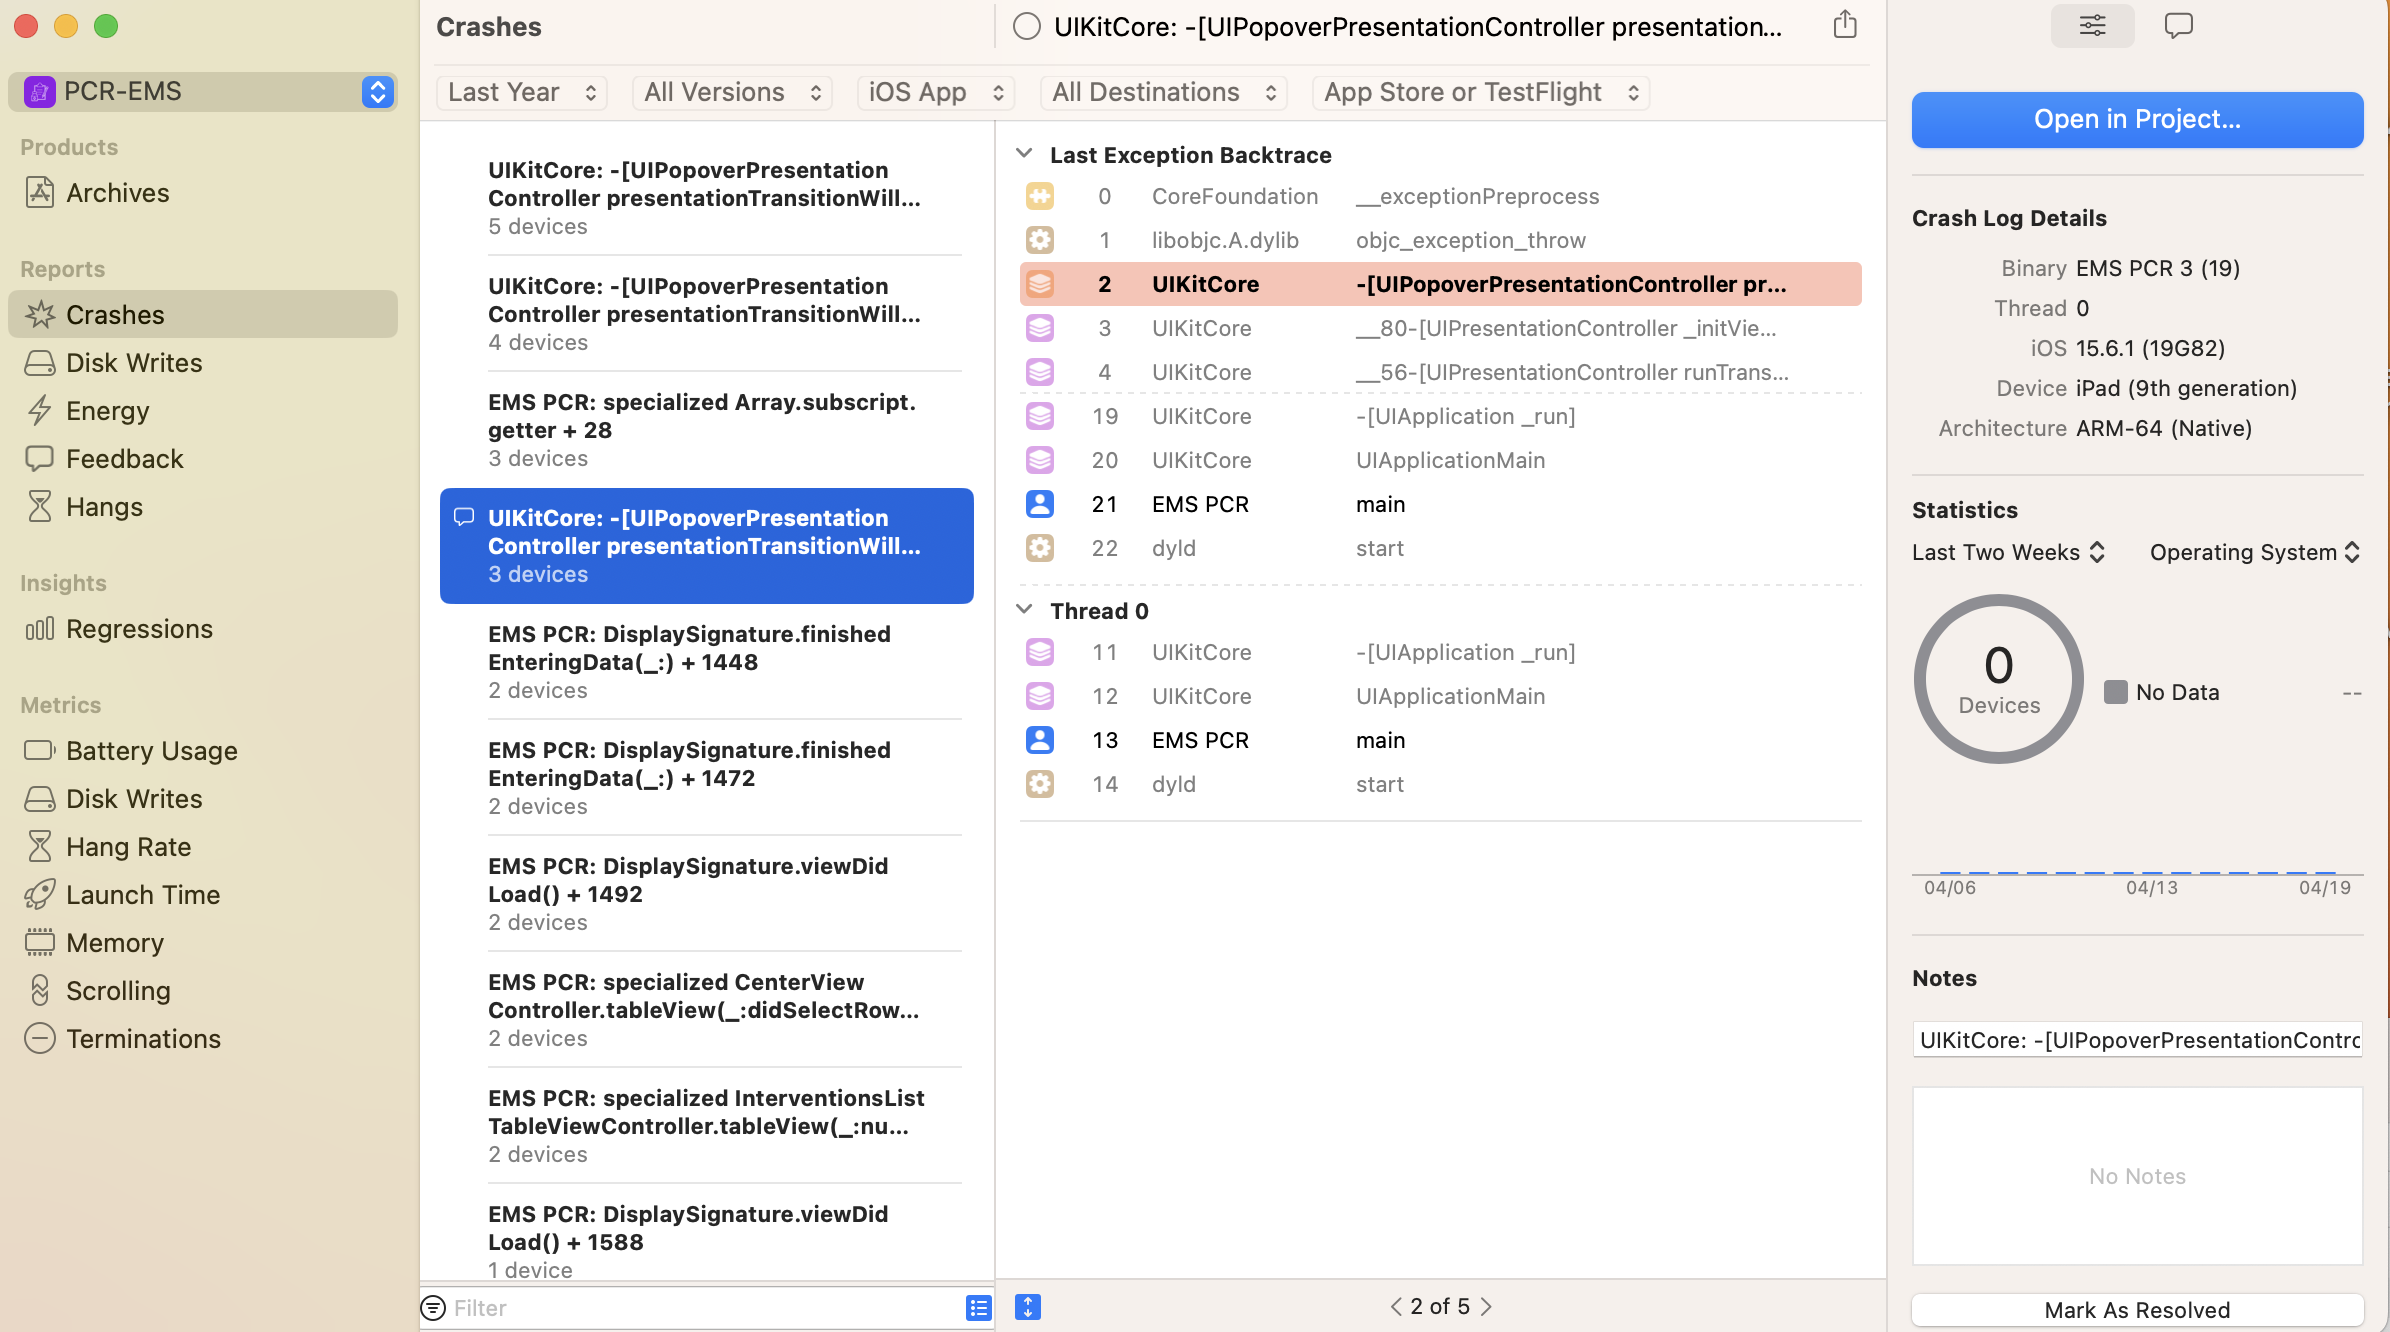This screenshot has height=1332, width=2390.
Task: Click the Mark As Resolved button
Action: [x=2137, y=1310]
